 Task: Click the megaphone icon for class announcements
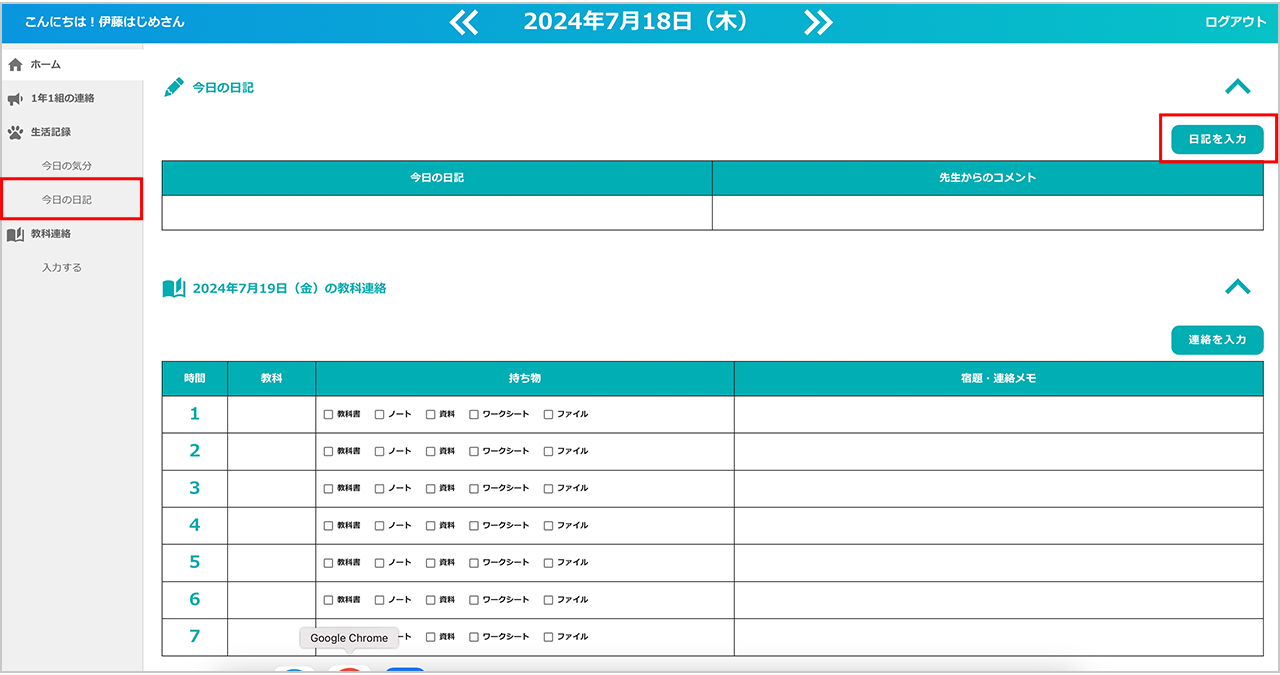coord(15,99)
